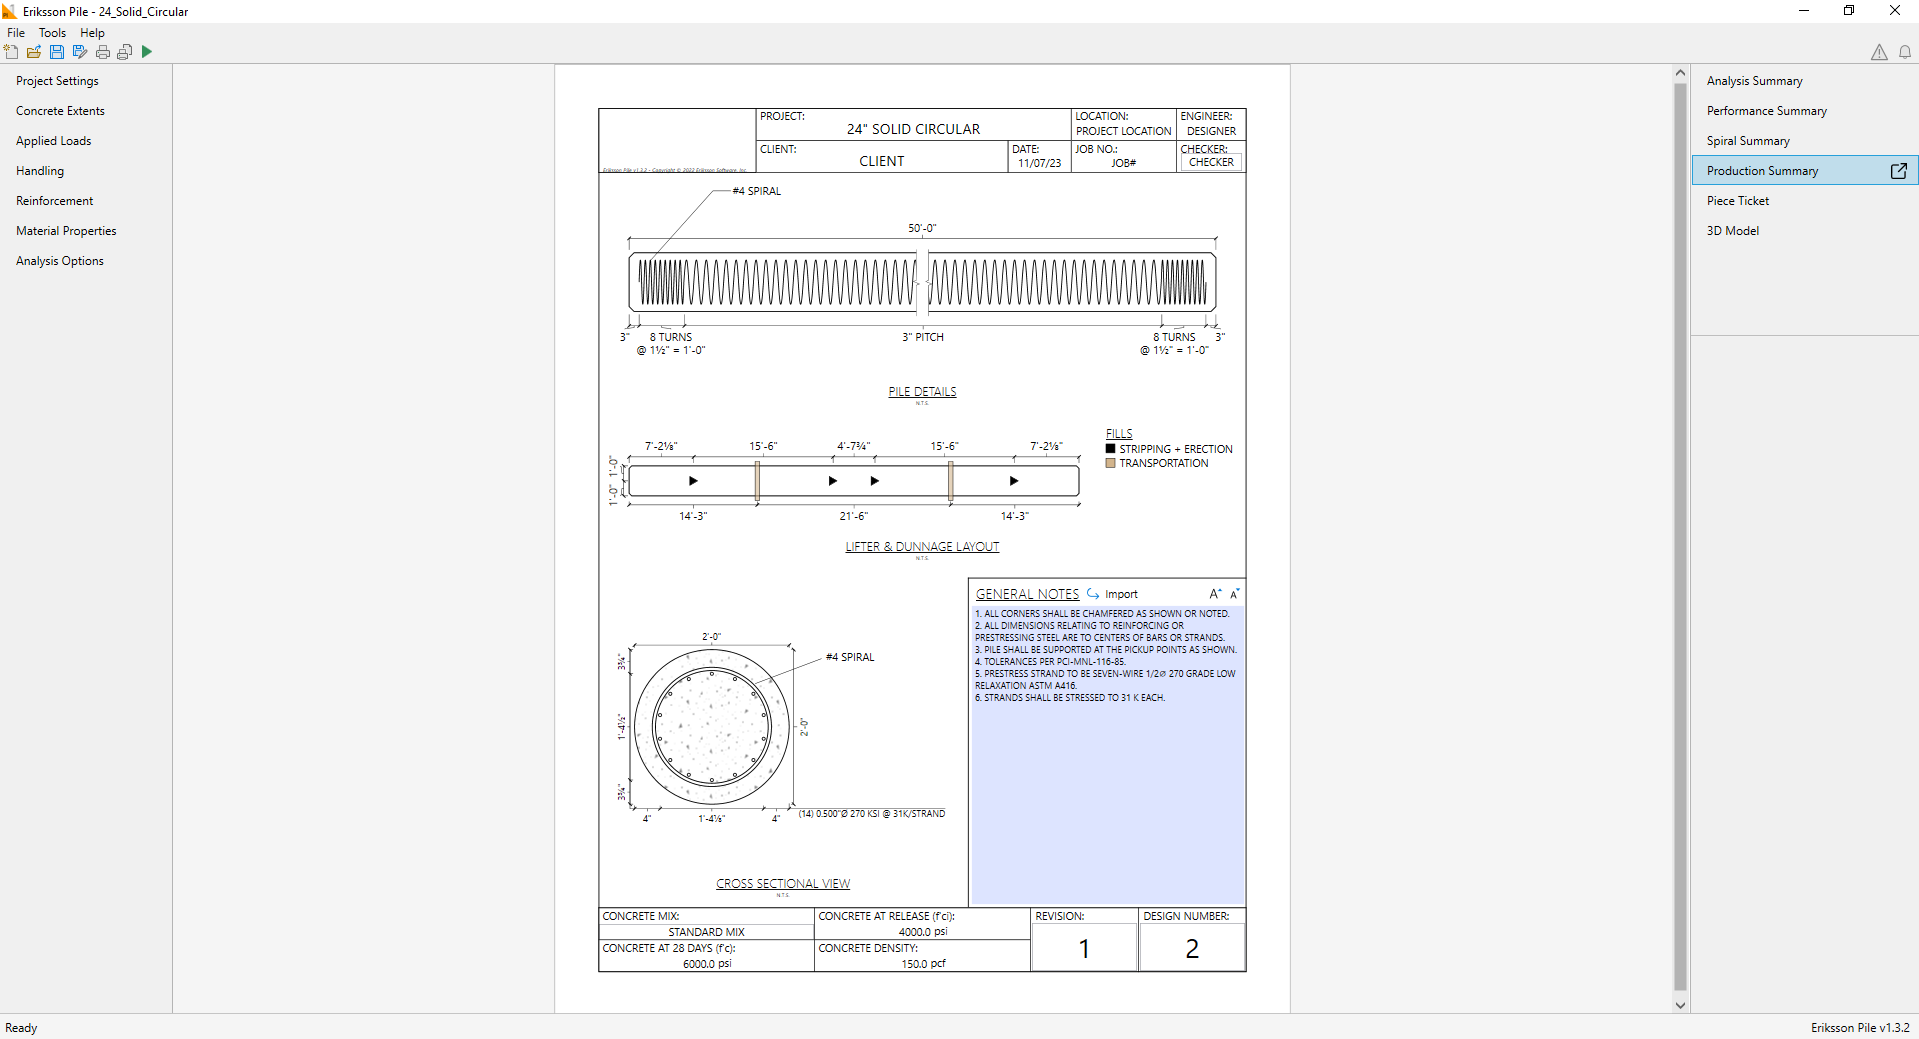Click the Import notes arrow icon
Screen dimensions: 1919x1039
pyautogui.click(x=1093, y=594)
